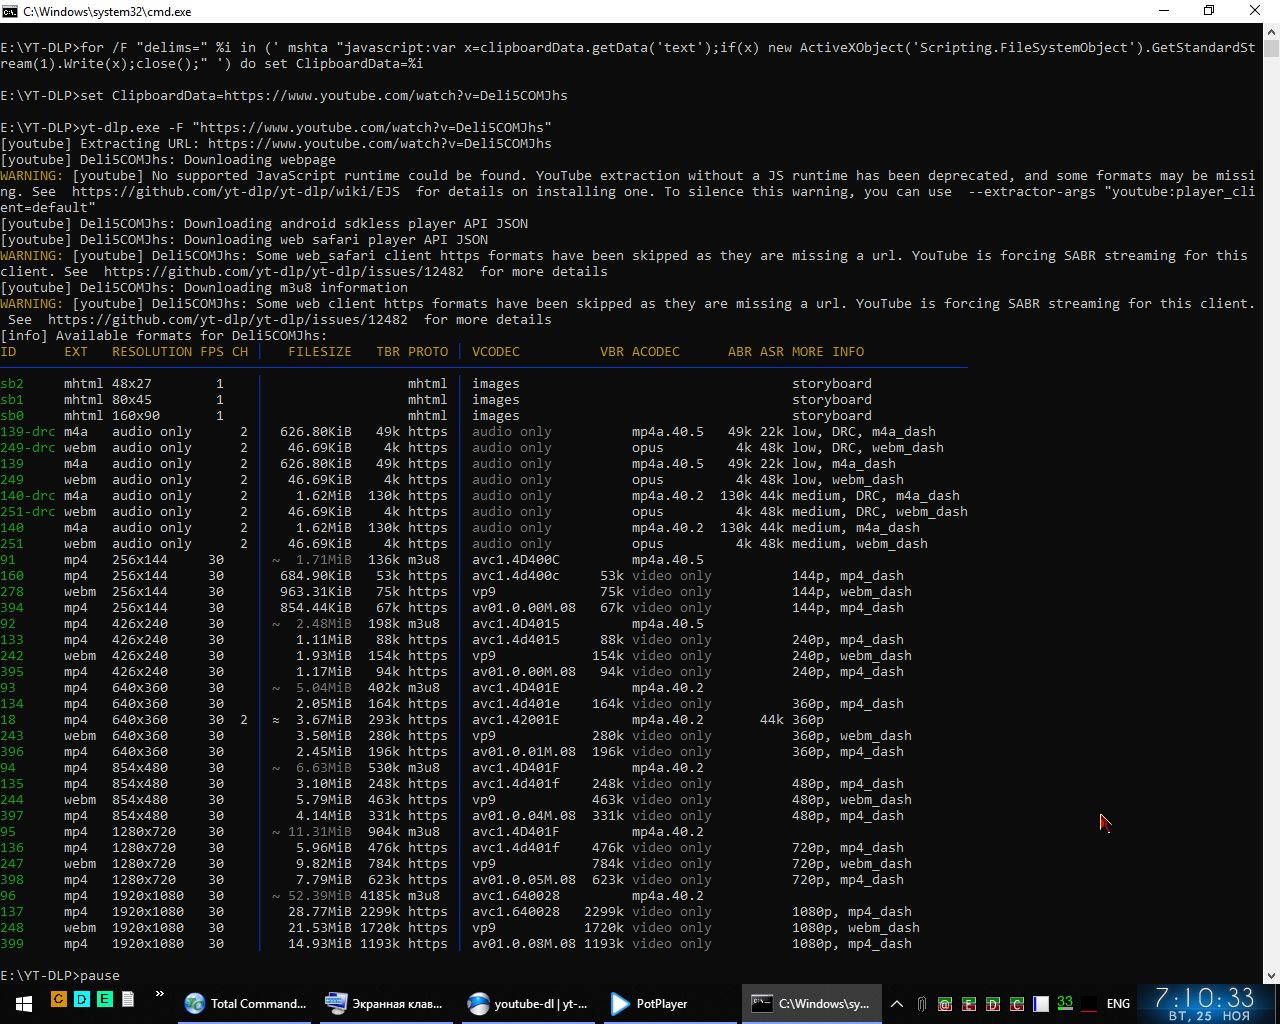This screenshot has height=1024, width=1280.
Task: Open the clock showing 7:10:33
Action: point(1204,1003)
